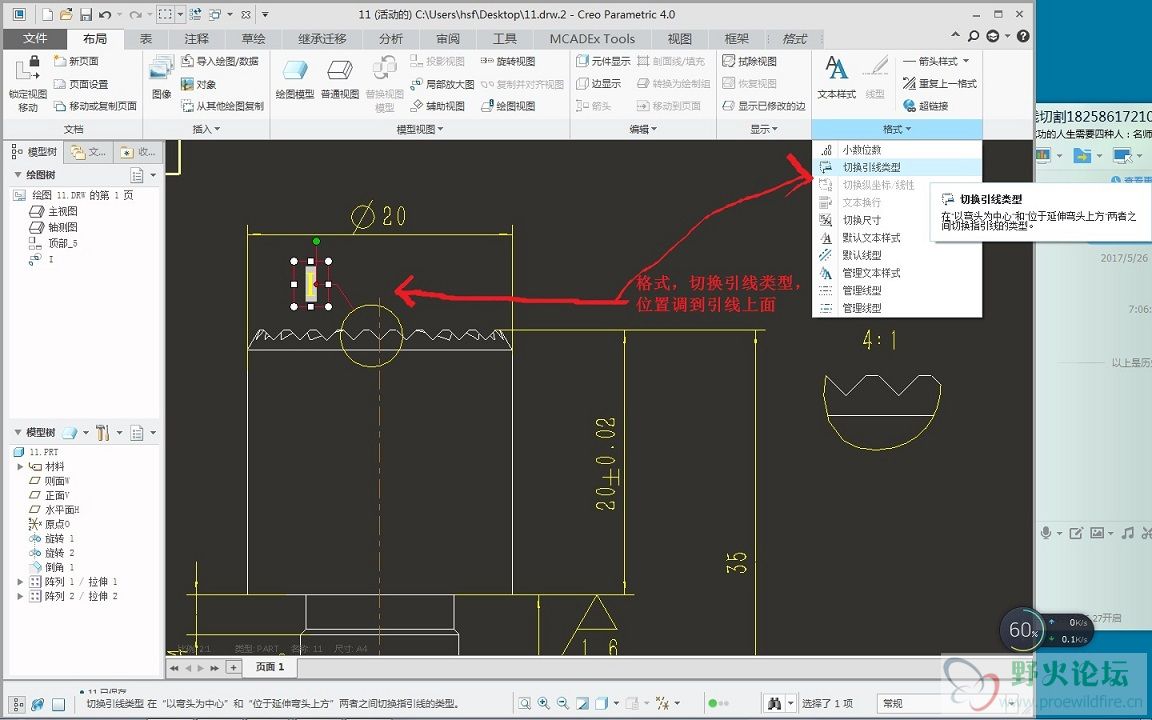Switch to the 草绘 ribbon tab
This screenshot has width=1152, height=720.
(x=253, y=39)
